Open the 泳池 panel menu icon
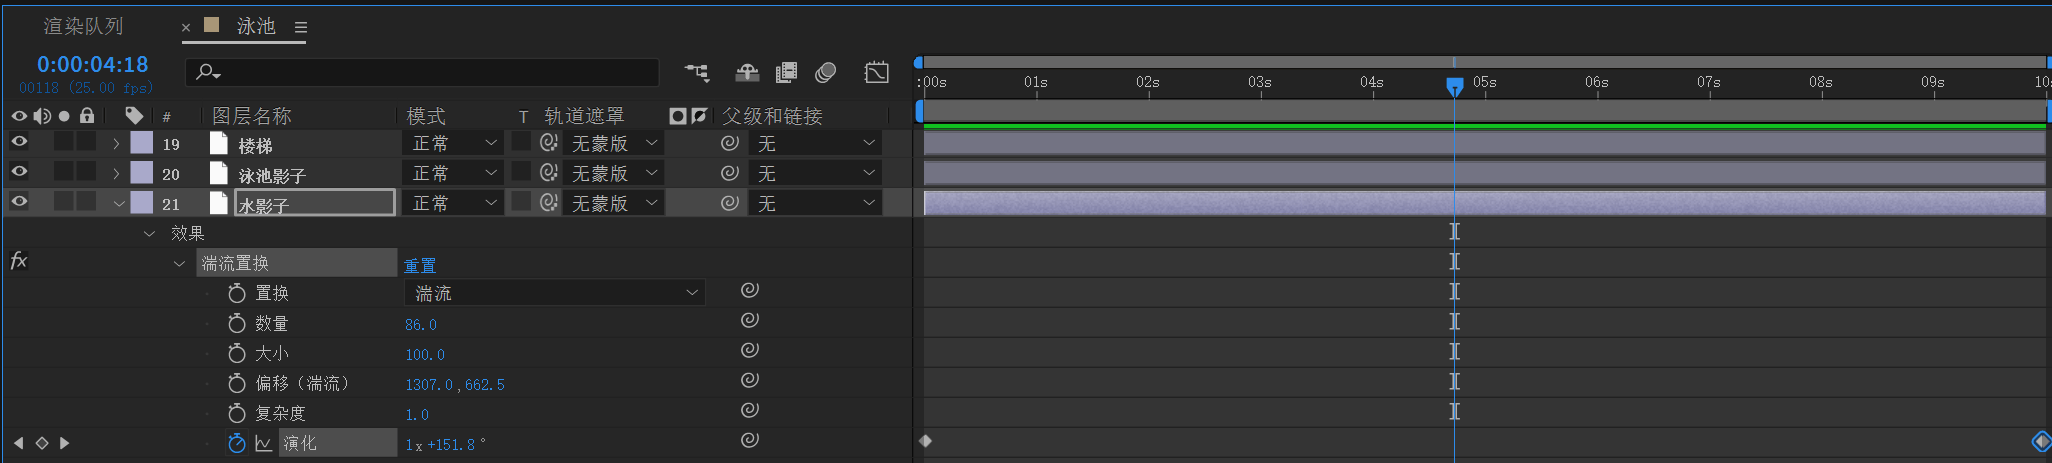This screenshot has width=2052, height=463. tap(300, 28)
